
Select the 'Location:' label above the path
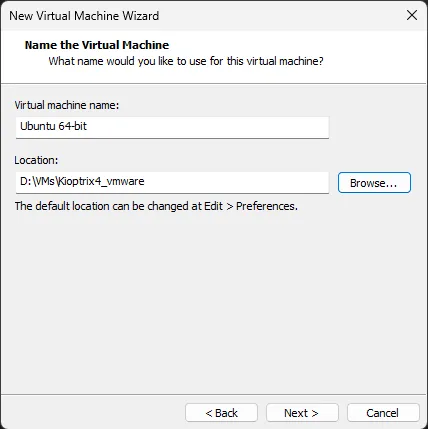pos(36,160)
